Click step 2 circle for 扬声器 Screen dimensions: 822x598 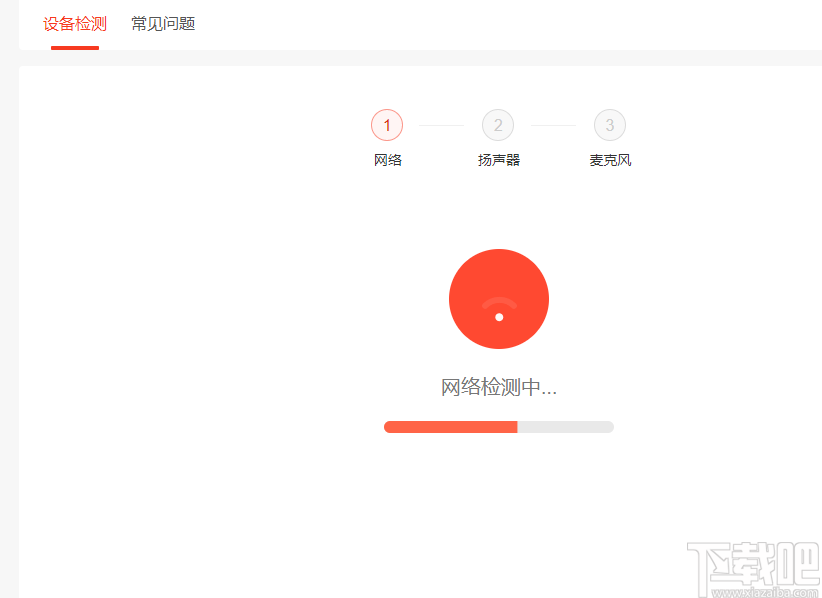(498, 125)
